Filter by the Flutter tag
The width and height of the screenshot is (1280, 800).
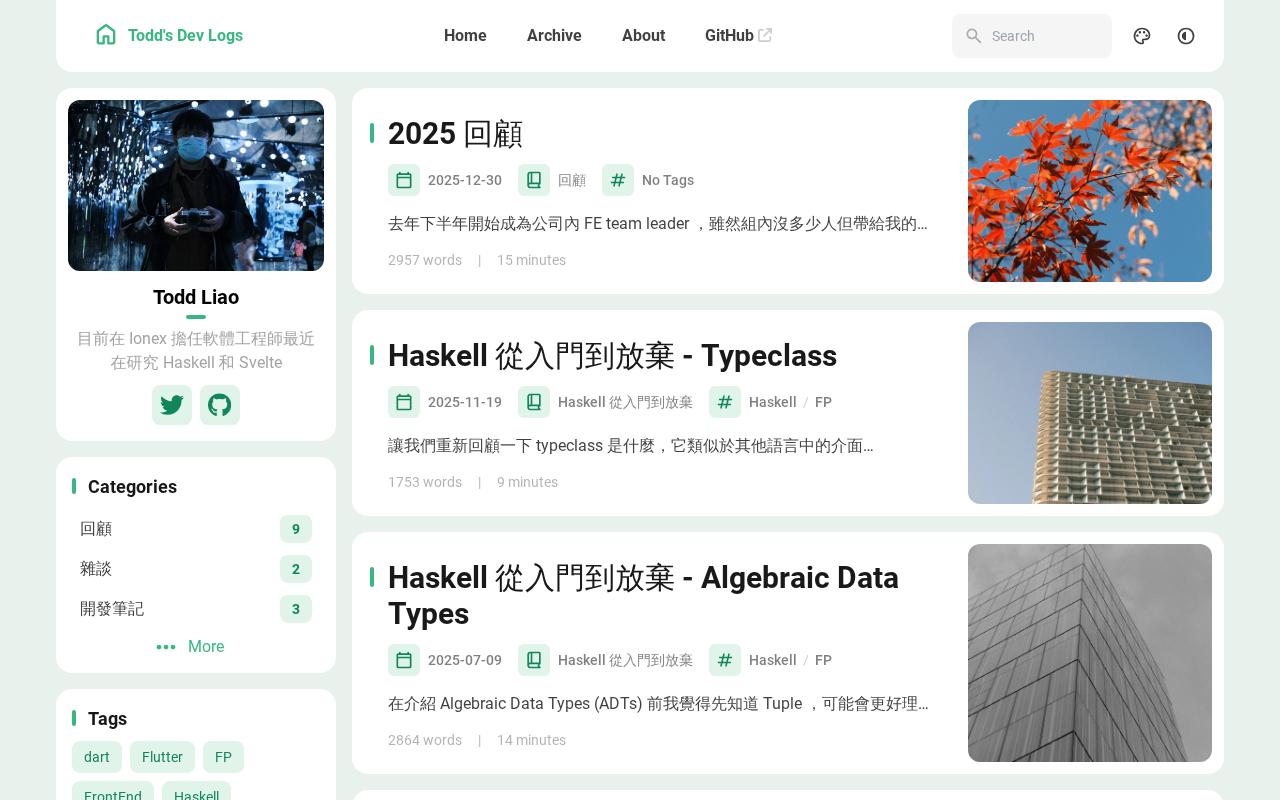(162, 757)
